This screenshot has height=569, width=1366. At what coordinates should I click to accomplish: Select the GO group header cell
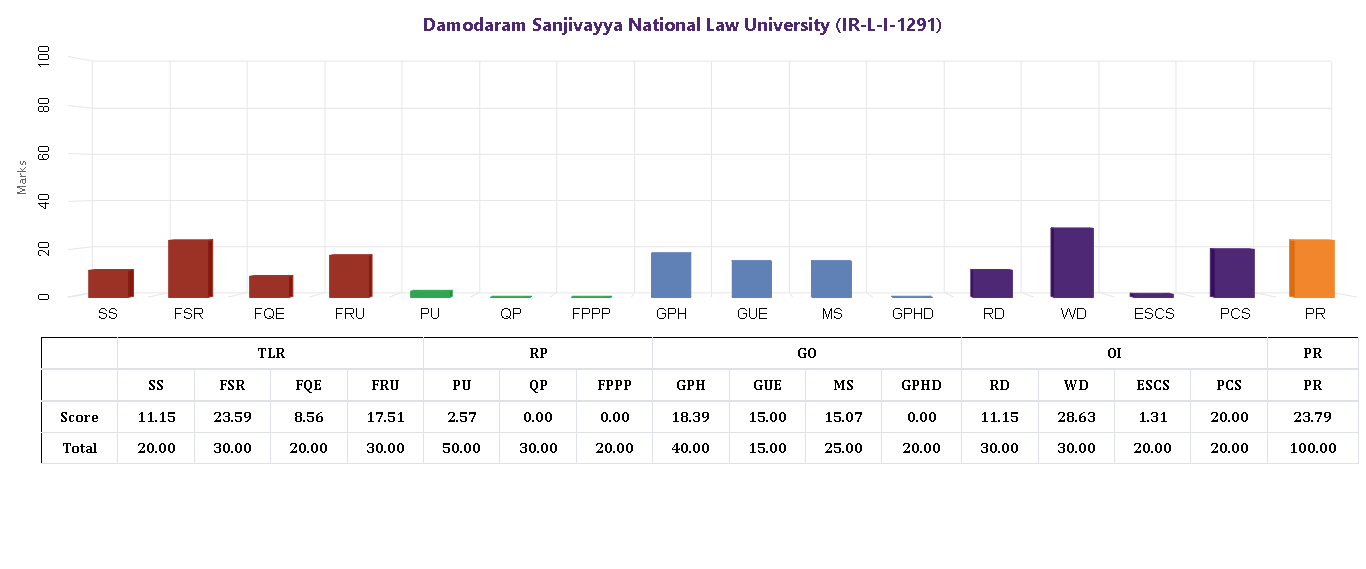(x=806, y=353)
